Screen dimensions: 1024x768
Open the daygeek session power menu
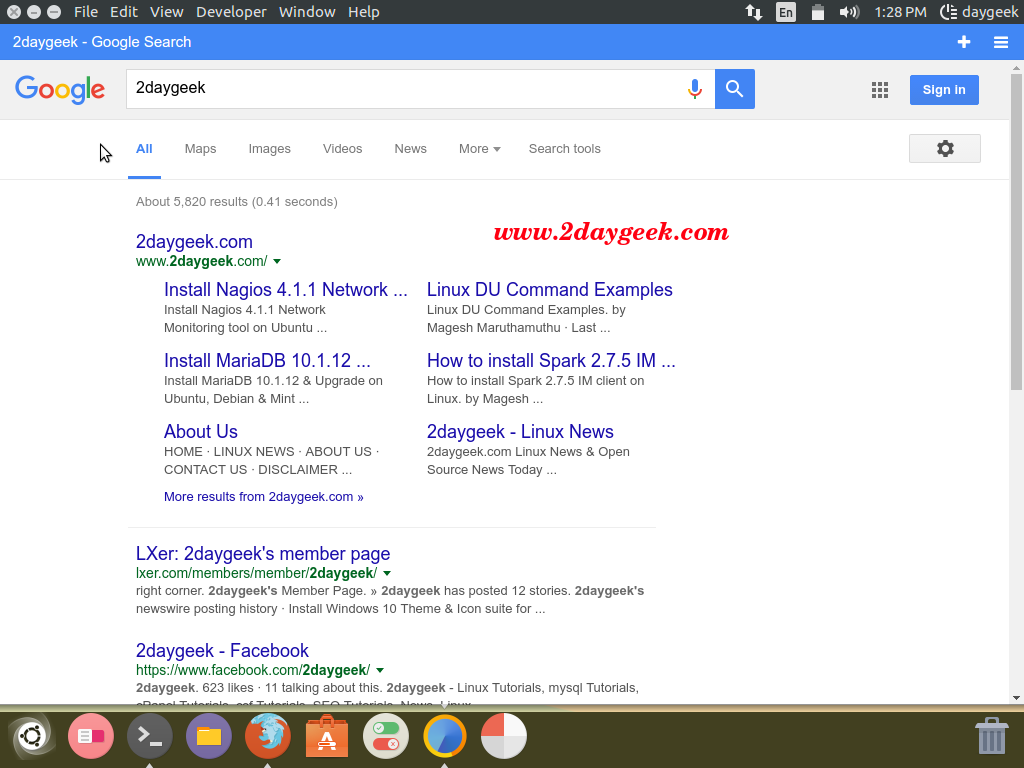pyautogui.click(x=978, y=12)
